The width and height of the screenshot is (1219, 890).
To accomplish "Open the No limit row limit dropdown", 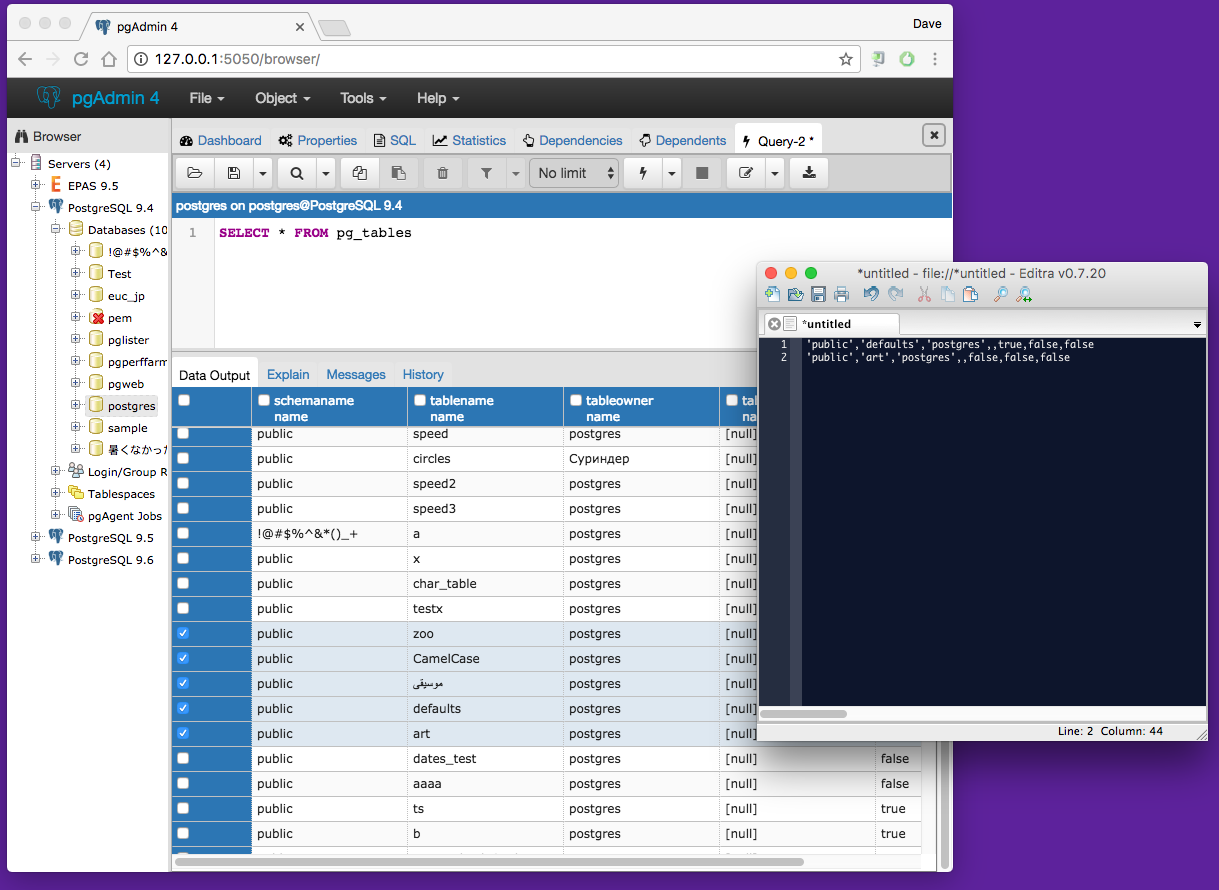I will coord(575,173).
